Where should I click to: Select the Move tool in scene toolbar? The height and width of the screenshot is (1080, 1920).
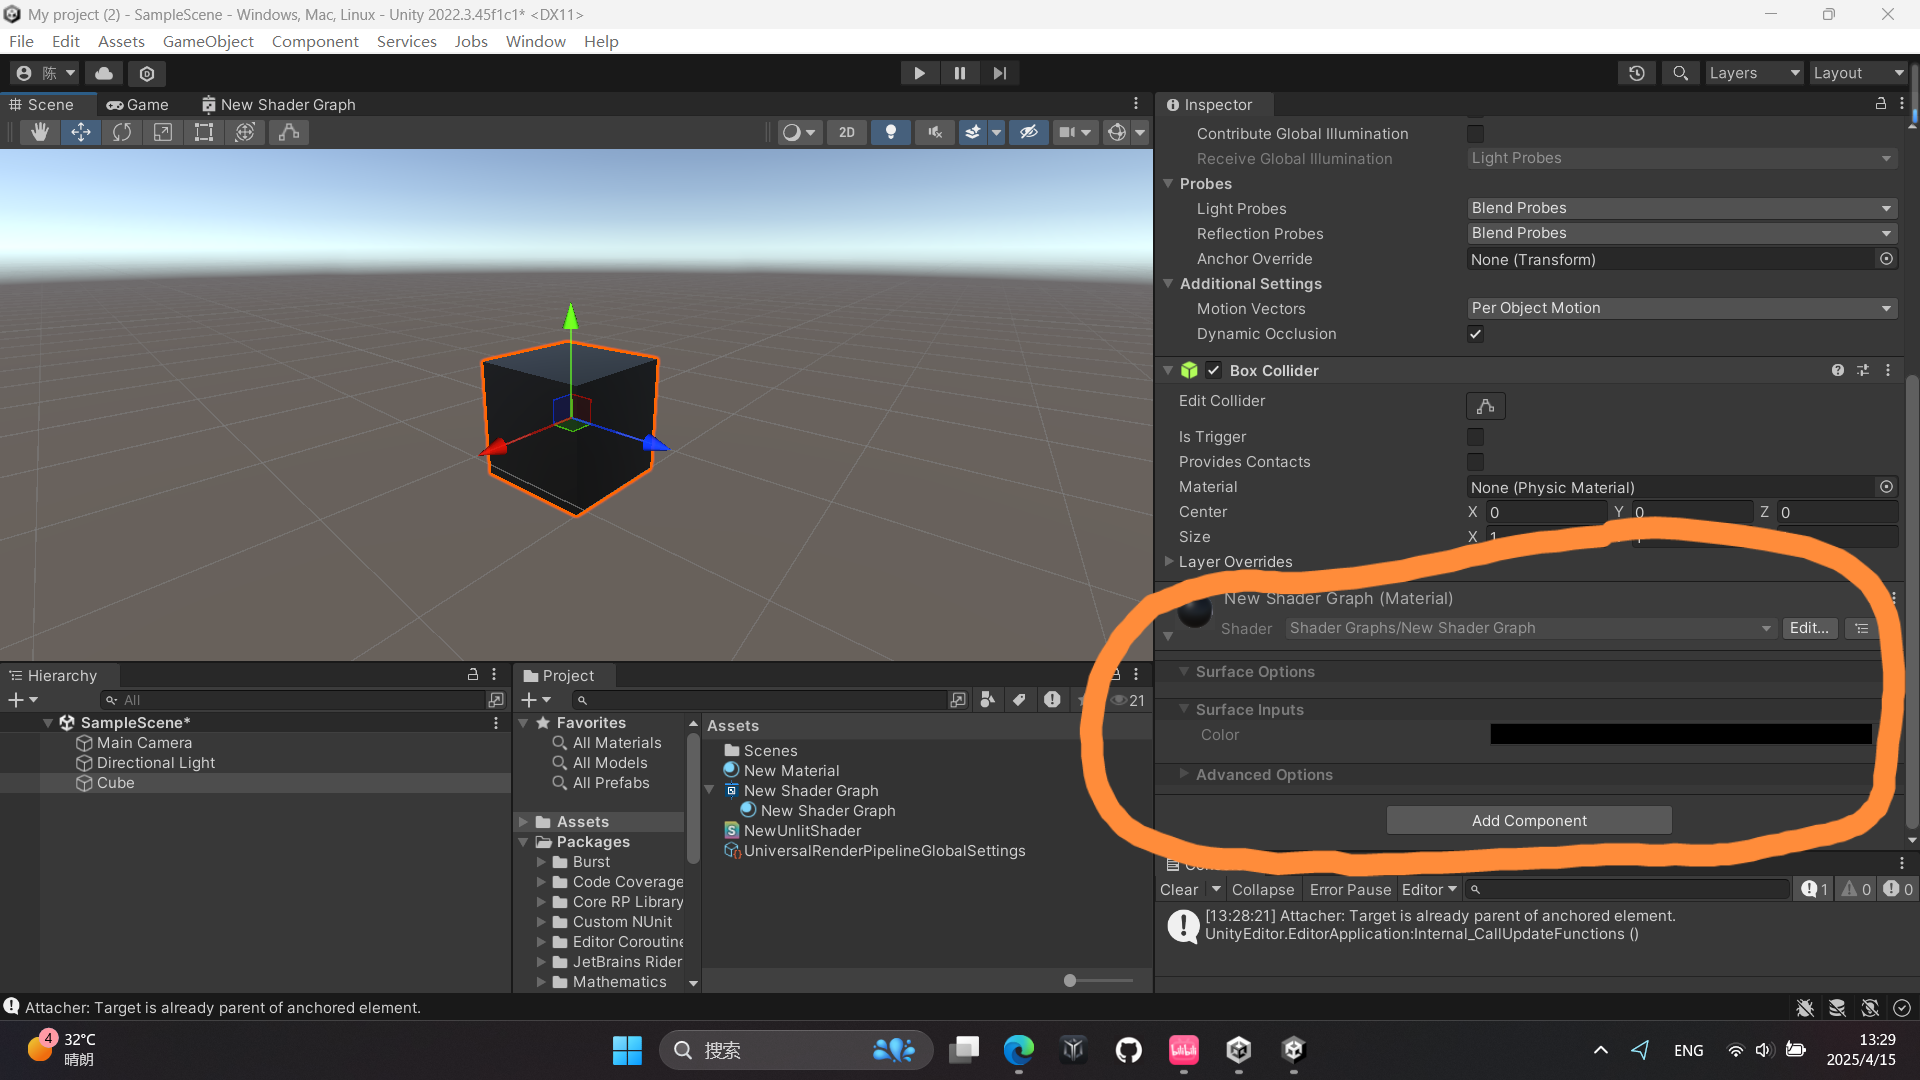(80, 131)
